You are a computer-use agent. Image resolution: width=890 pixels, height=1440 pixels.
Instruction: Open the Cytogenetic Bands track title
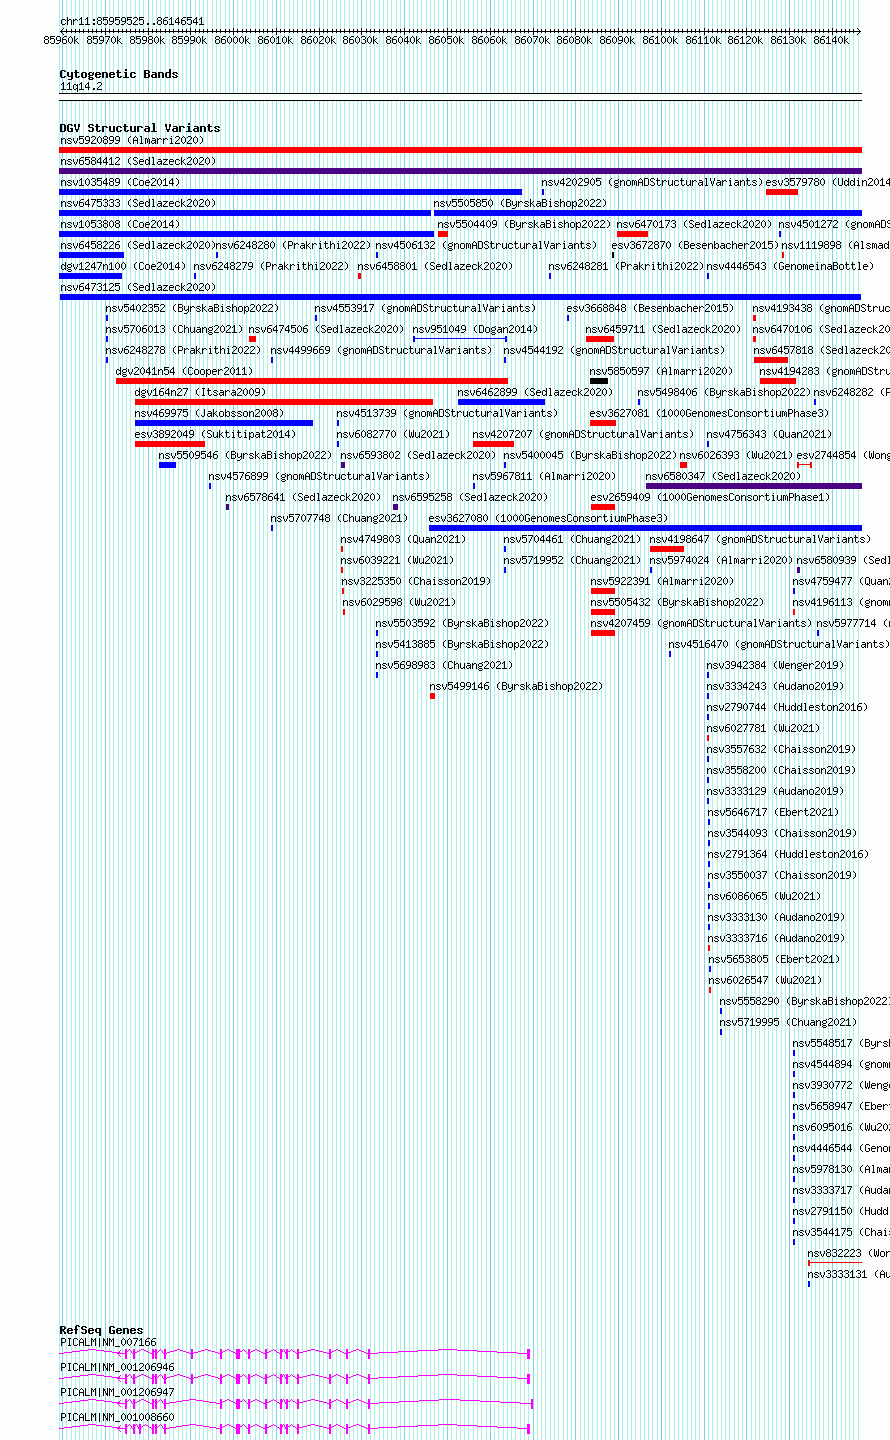click(x=119, y=74)
